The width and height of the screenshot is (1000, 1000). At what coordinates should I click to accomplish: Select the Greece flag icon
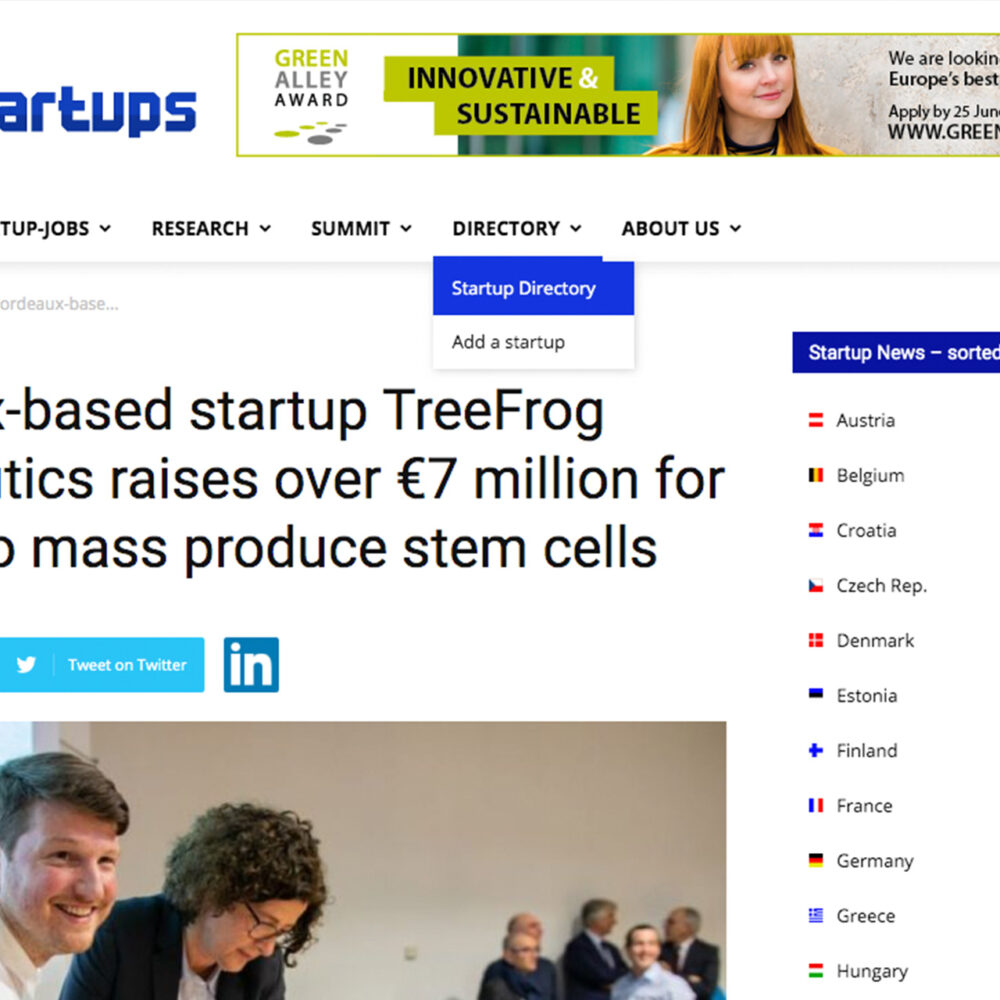tap(816, 915)
